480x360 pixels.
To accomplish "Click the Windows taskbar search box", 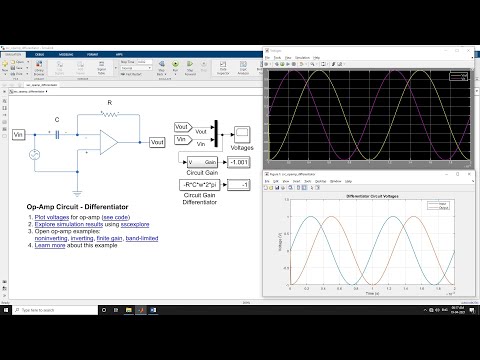I will click(55, 310).
